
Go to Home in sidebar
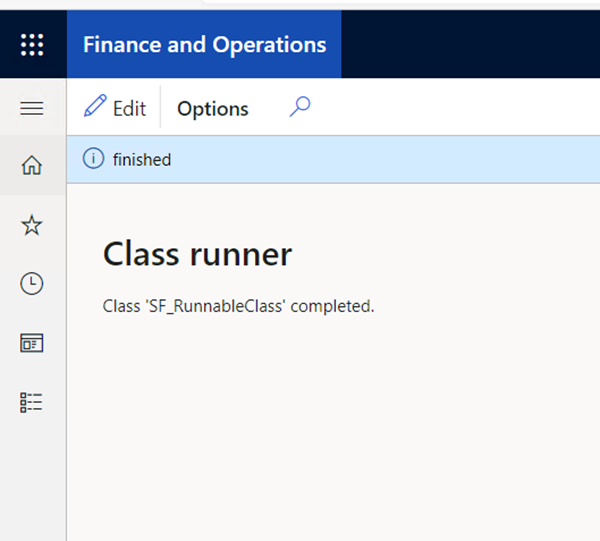point(32,165)
